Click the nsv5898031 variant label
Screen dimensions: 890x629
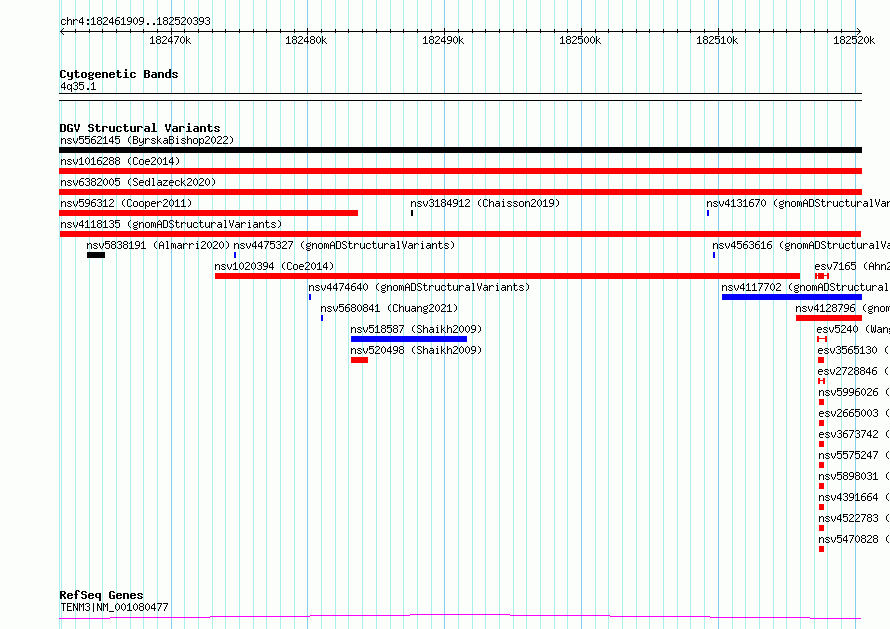pyautogui.click(x=854, y=476)
